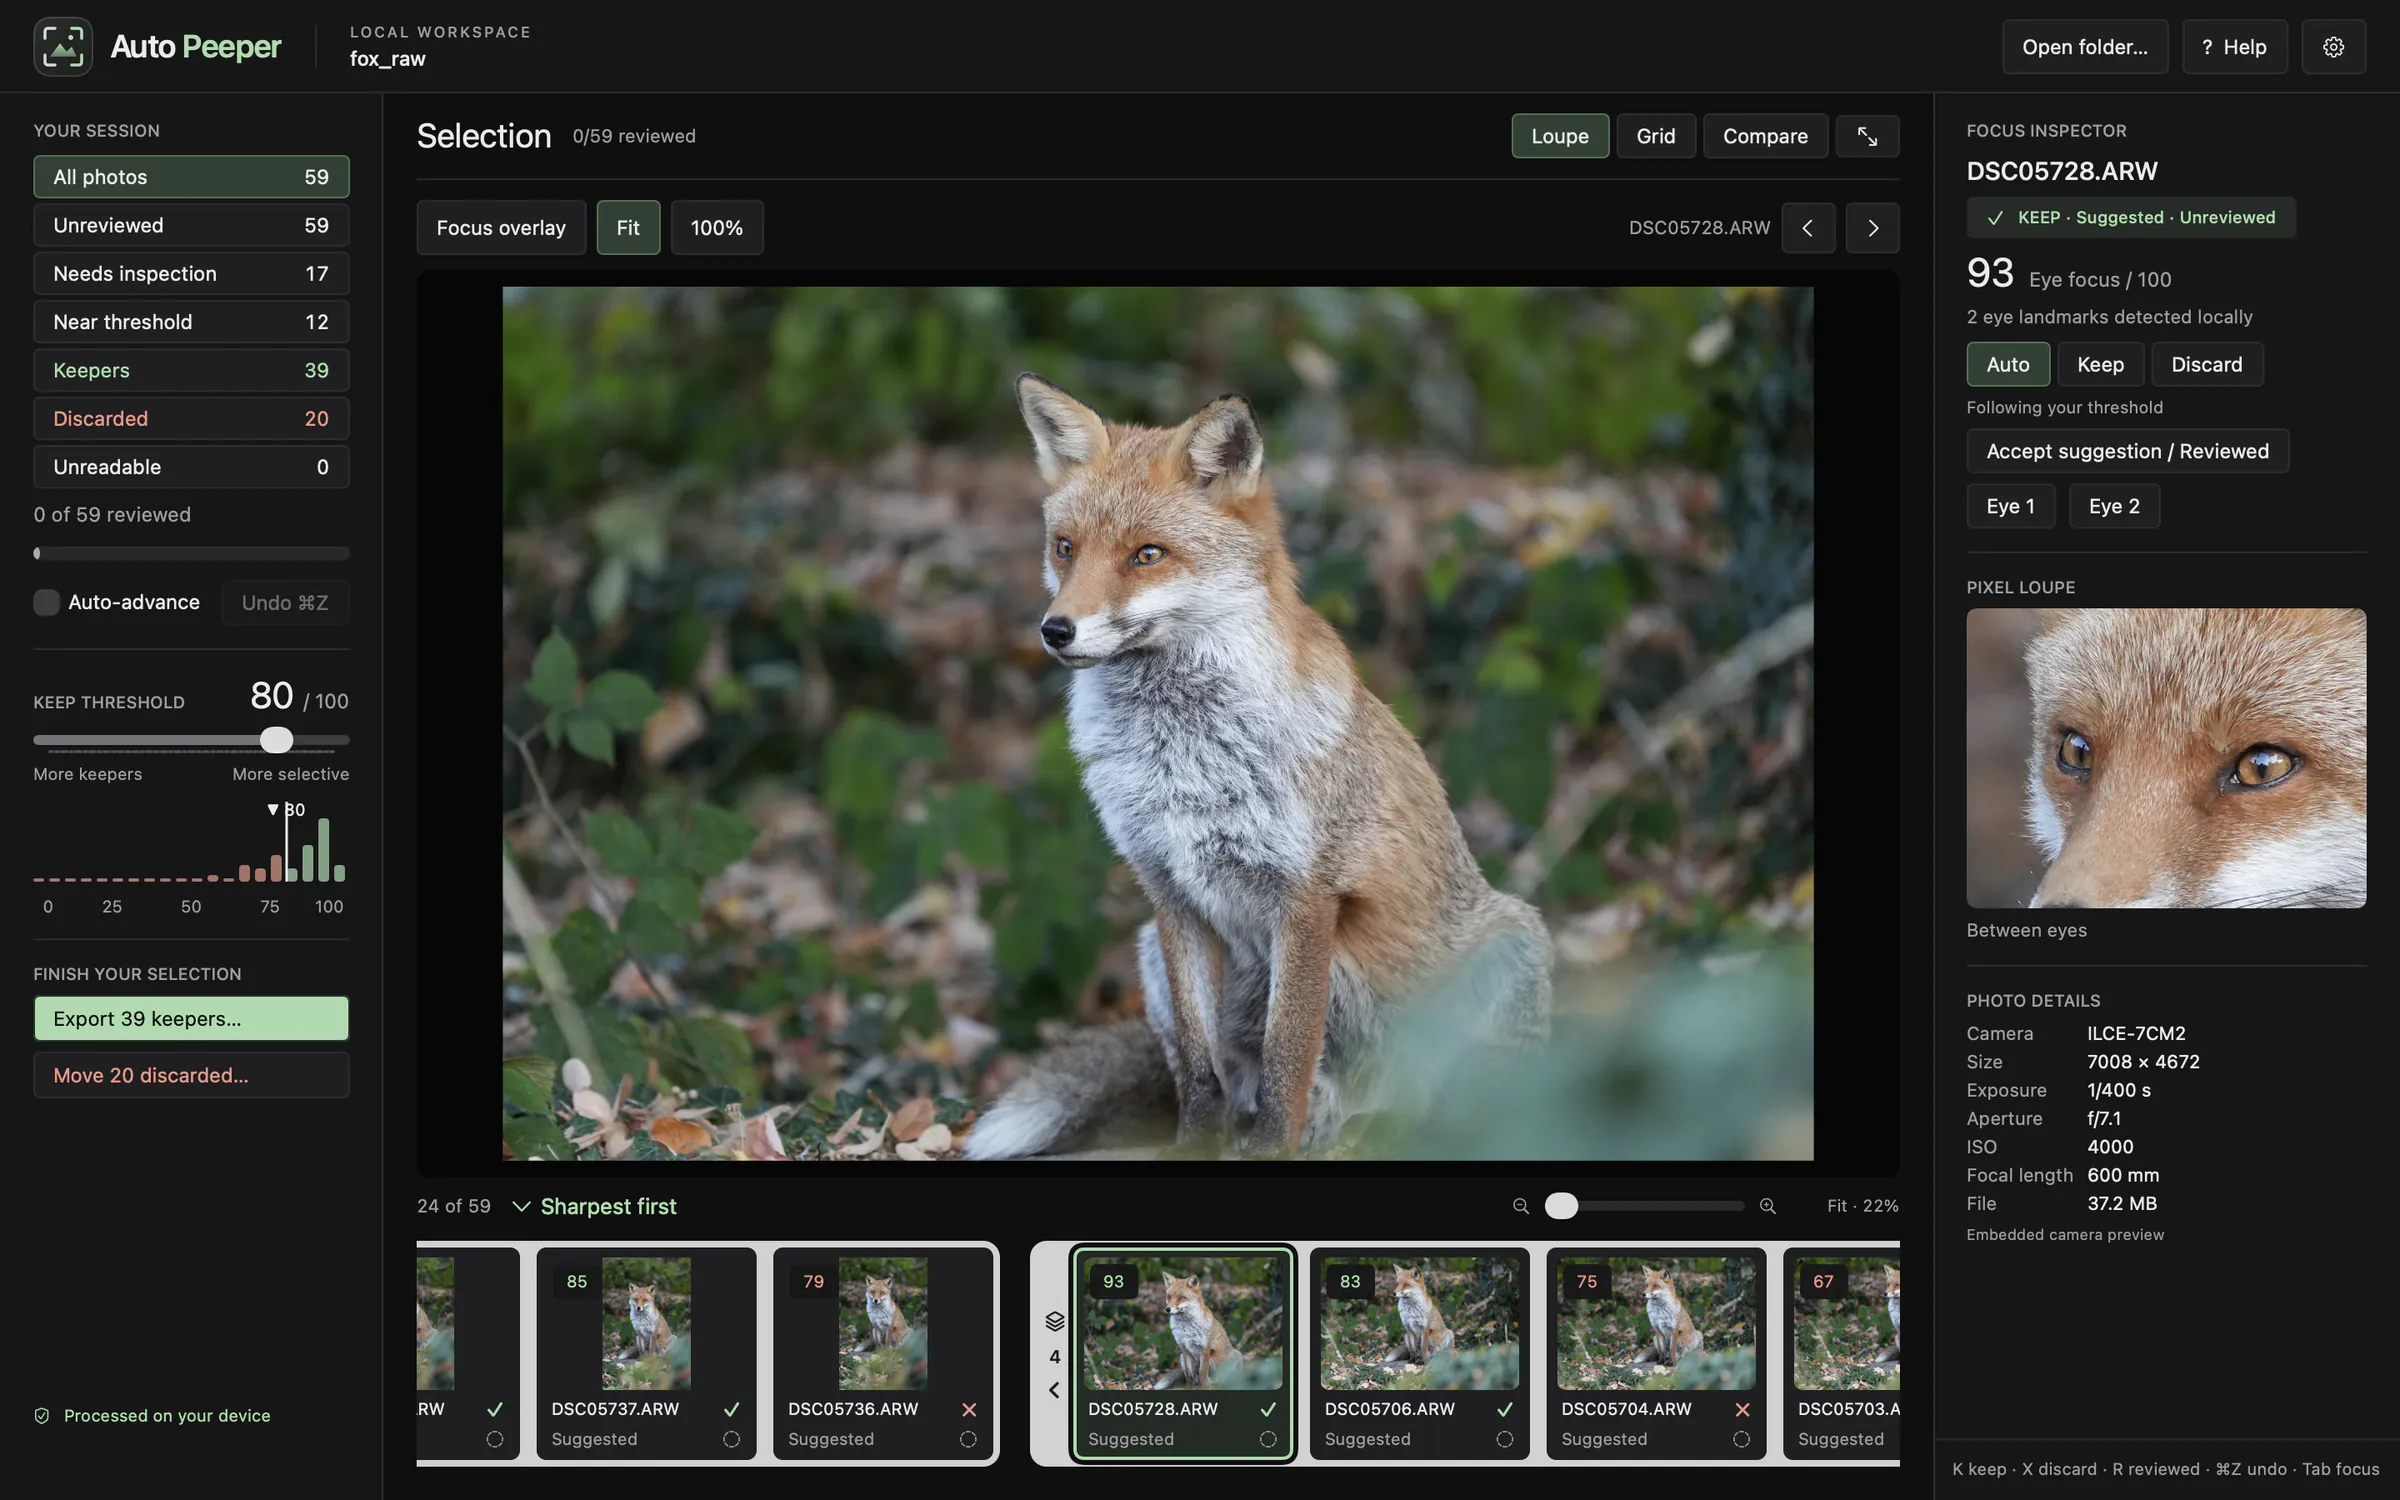Toggle reviewed circle on DSC05728.ARW
The image size is (2400, 1500).
pos(1268,1439)
